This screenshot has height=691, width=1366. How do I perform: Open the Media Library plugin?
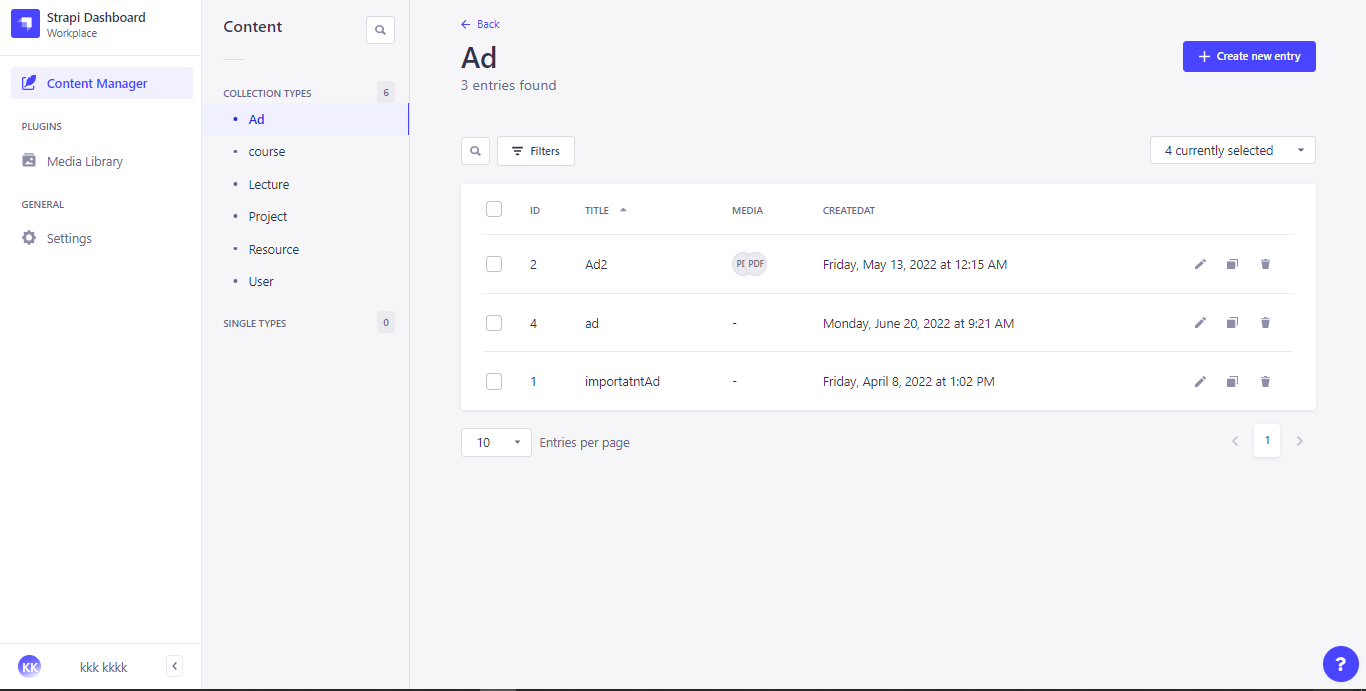pyautogui.click(x=85, y=161)
